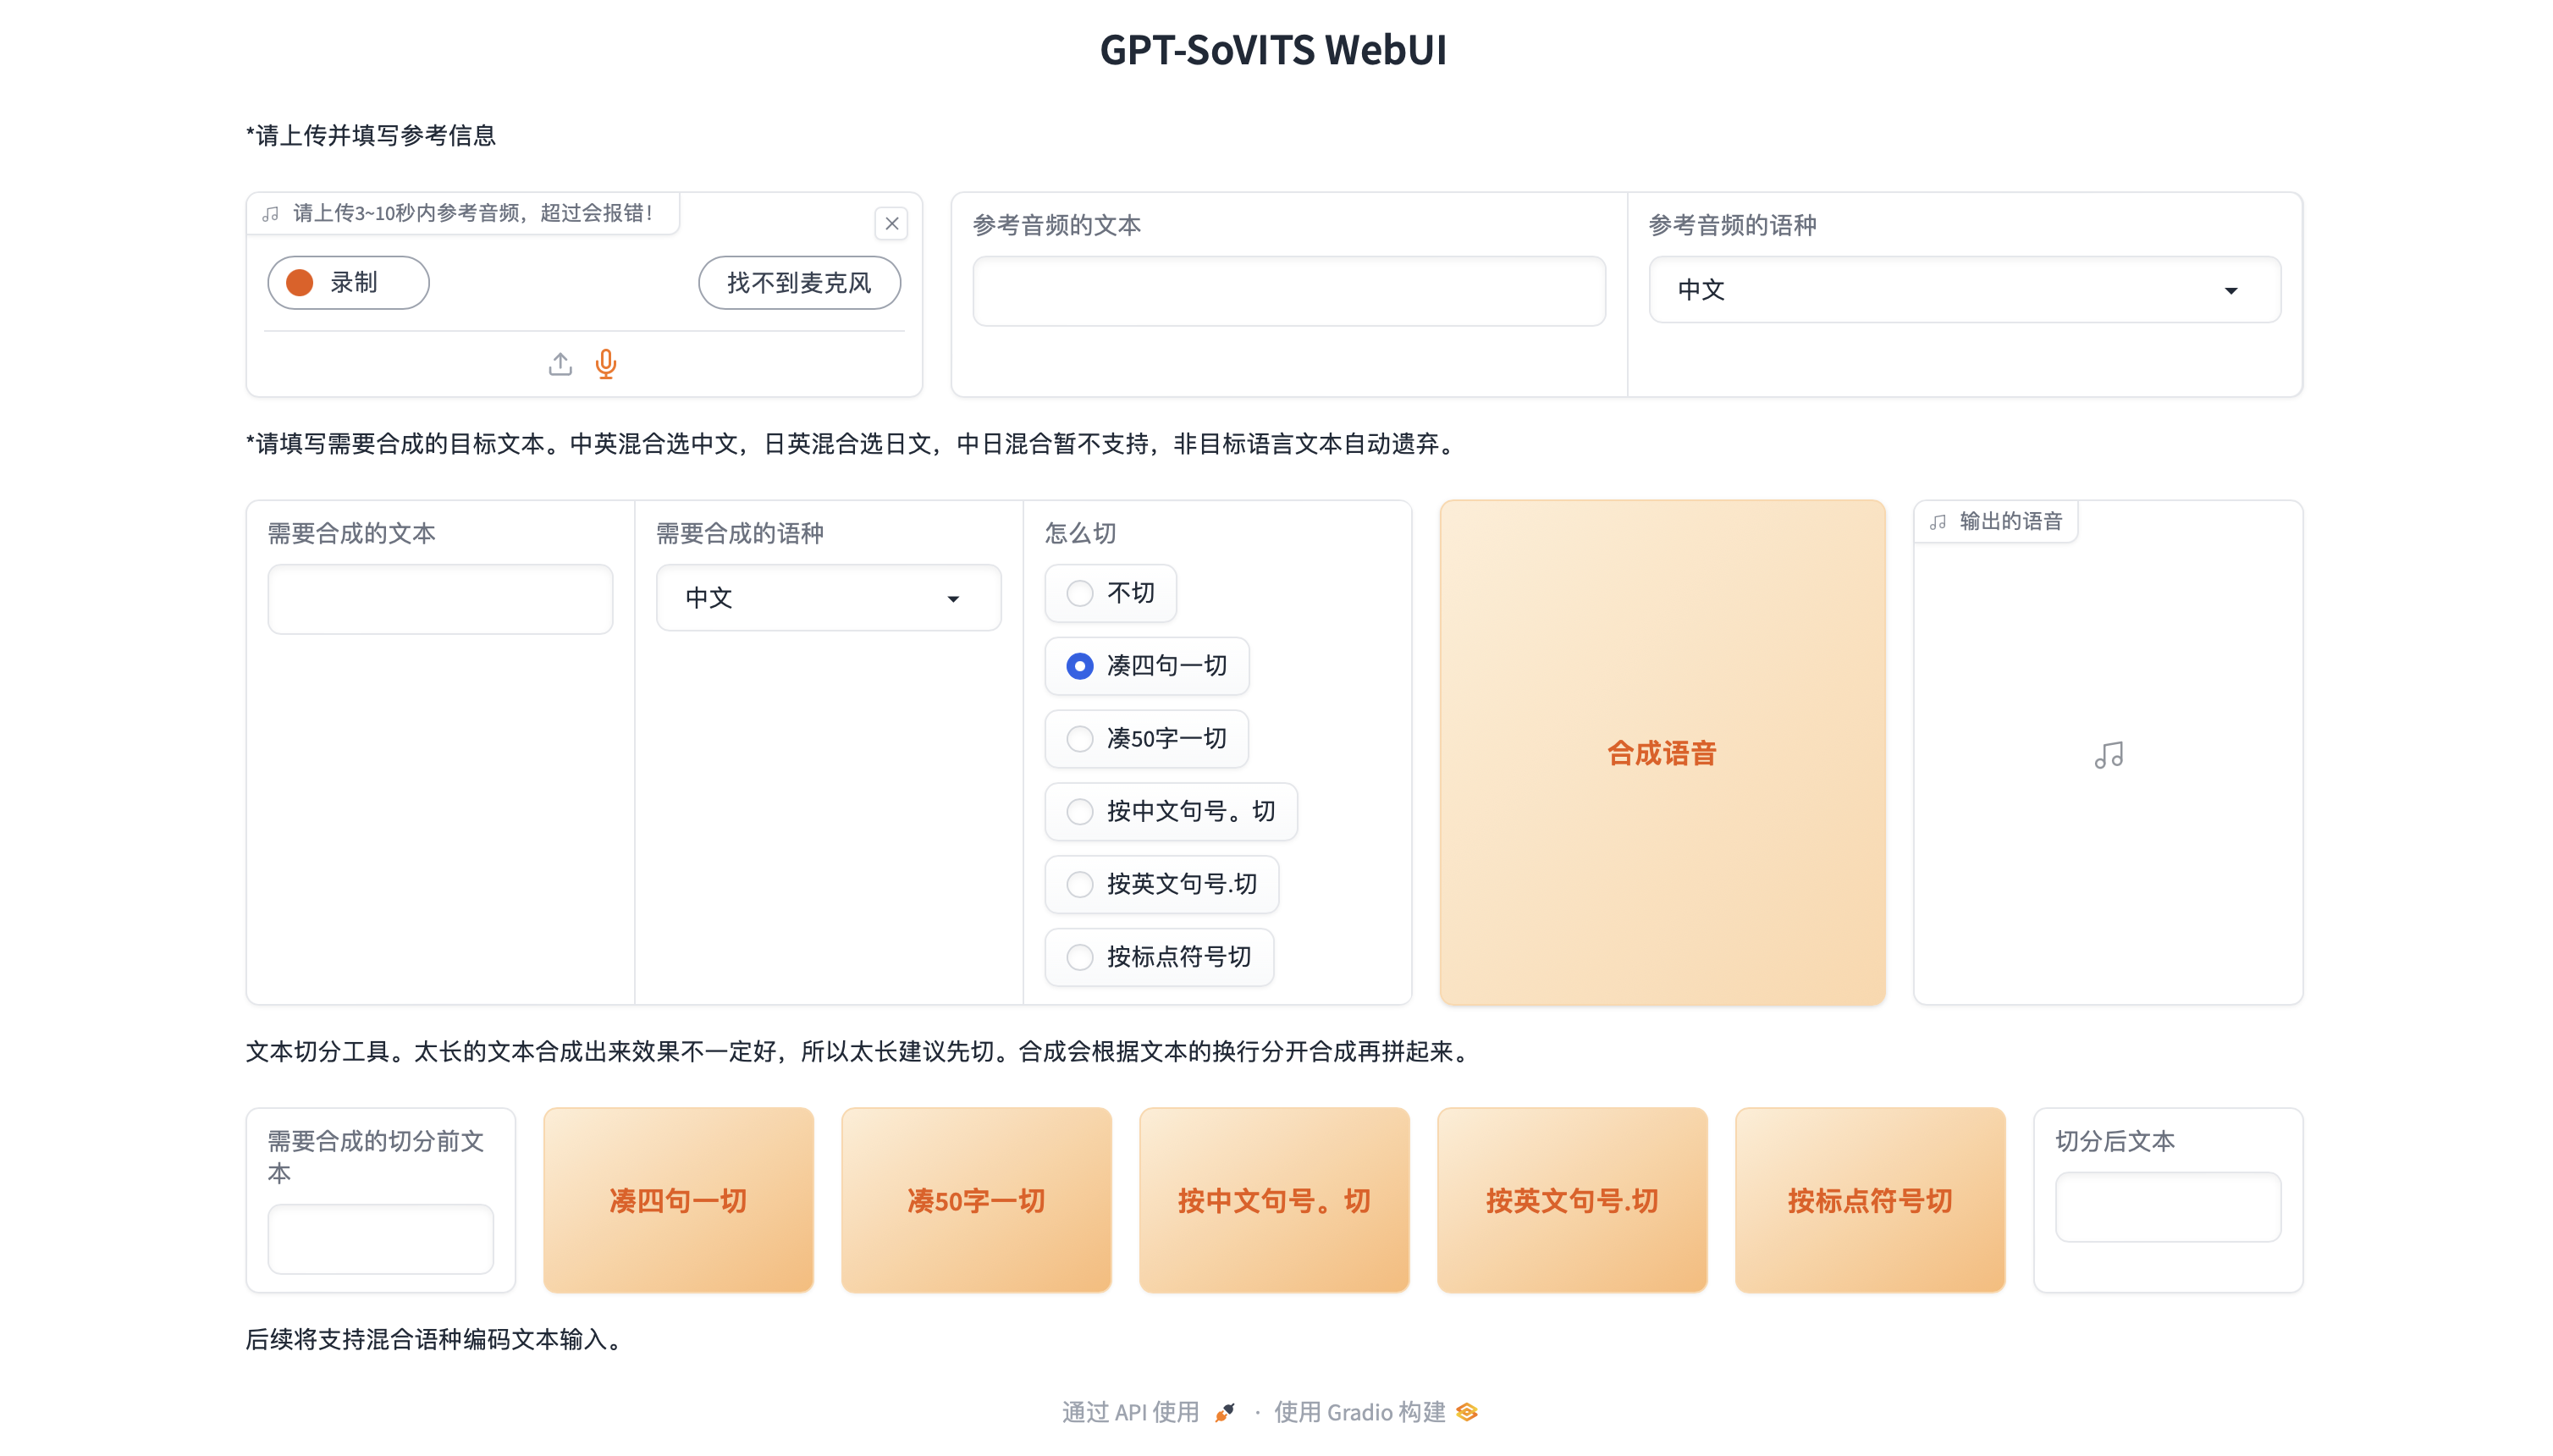Expand the dropdown arrow showing 中文 target language
Screen dimensions: 2553x1456
point(953,598)
